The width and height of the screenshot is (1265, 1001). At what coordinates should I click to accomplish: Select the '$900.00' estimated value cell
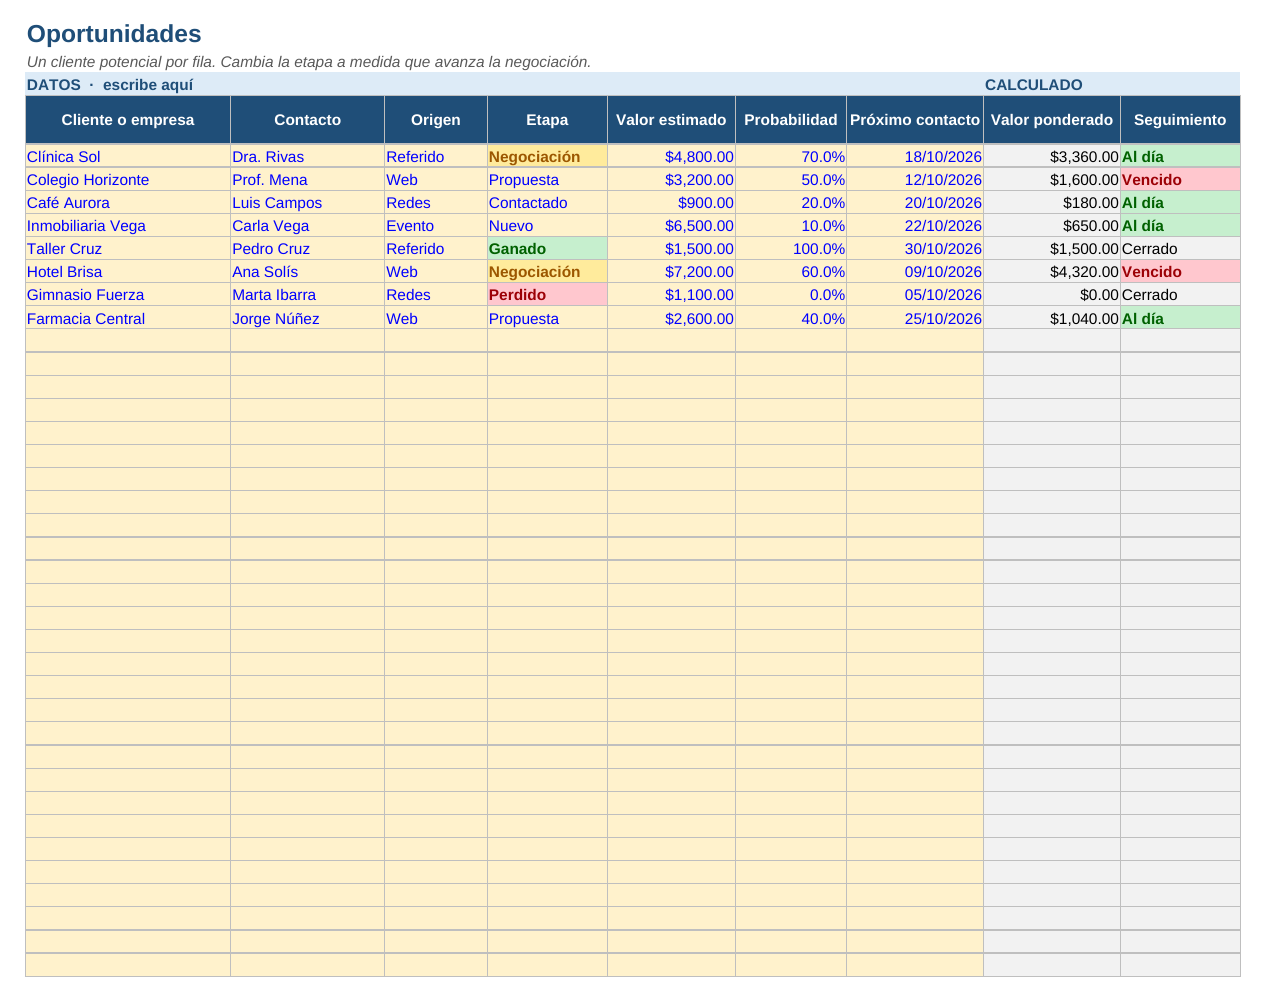click(x=671, y=202)
